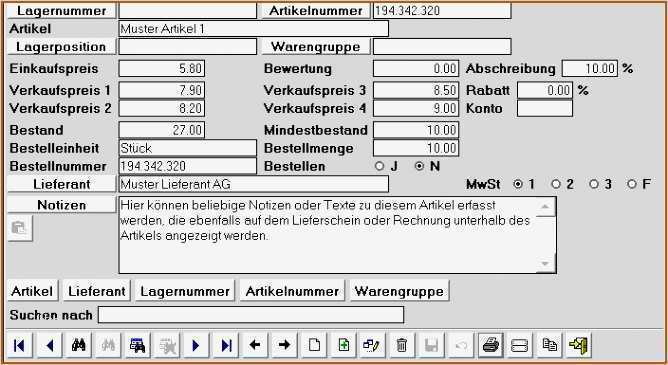Search by Artikelnummer button in bottom row
The height and width of the screenshot is (365, 668).
pos(292,291)
